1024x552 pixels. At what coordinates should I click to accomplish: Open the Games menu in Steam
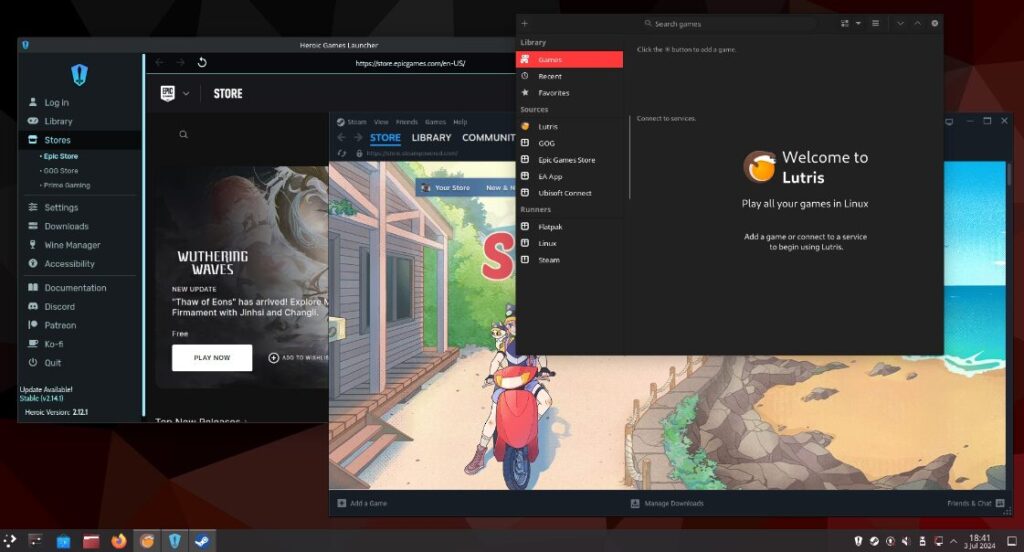click(x=436, y=122)
